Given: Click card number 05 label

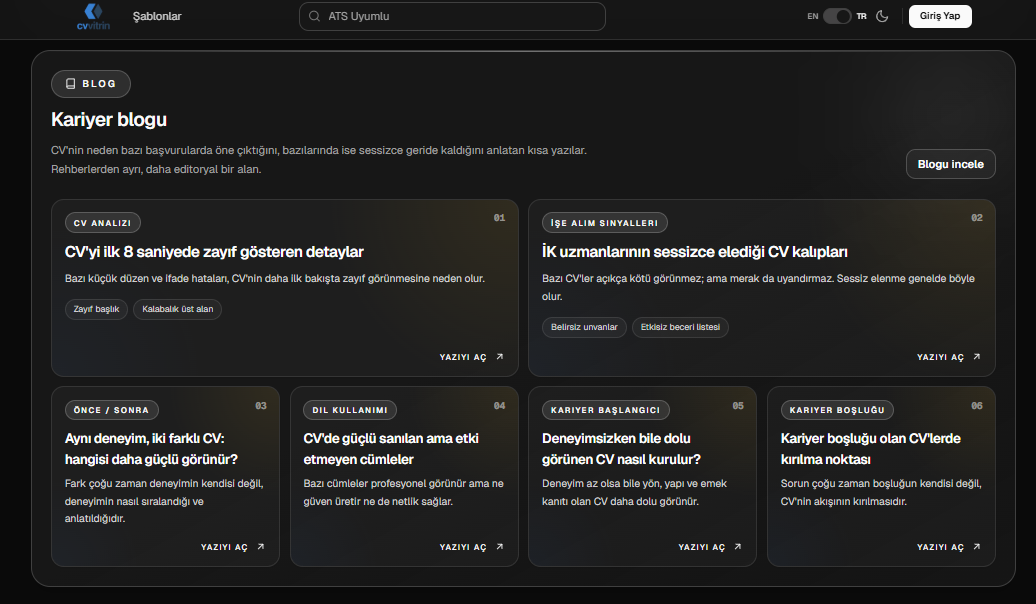Looking at the screenshot, I should pos(738,406).
